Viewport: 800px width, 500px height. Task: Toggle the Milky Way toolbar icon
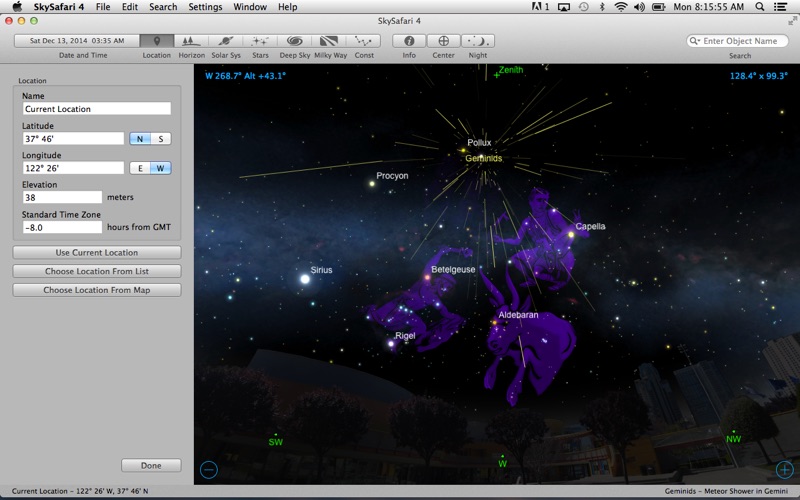329,41
